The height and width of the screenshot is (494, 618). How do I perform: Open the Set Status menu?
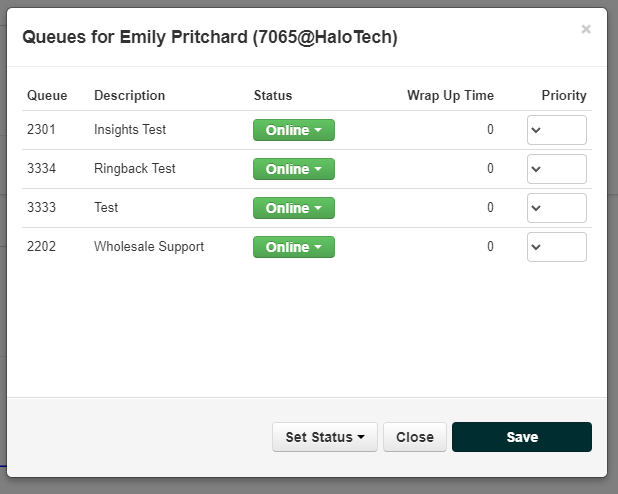(x=325, y=437)
